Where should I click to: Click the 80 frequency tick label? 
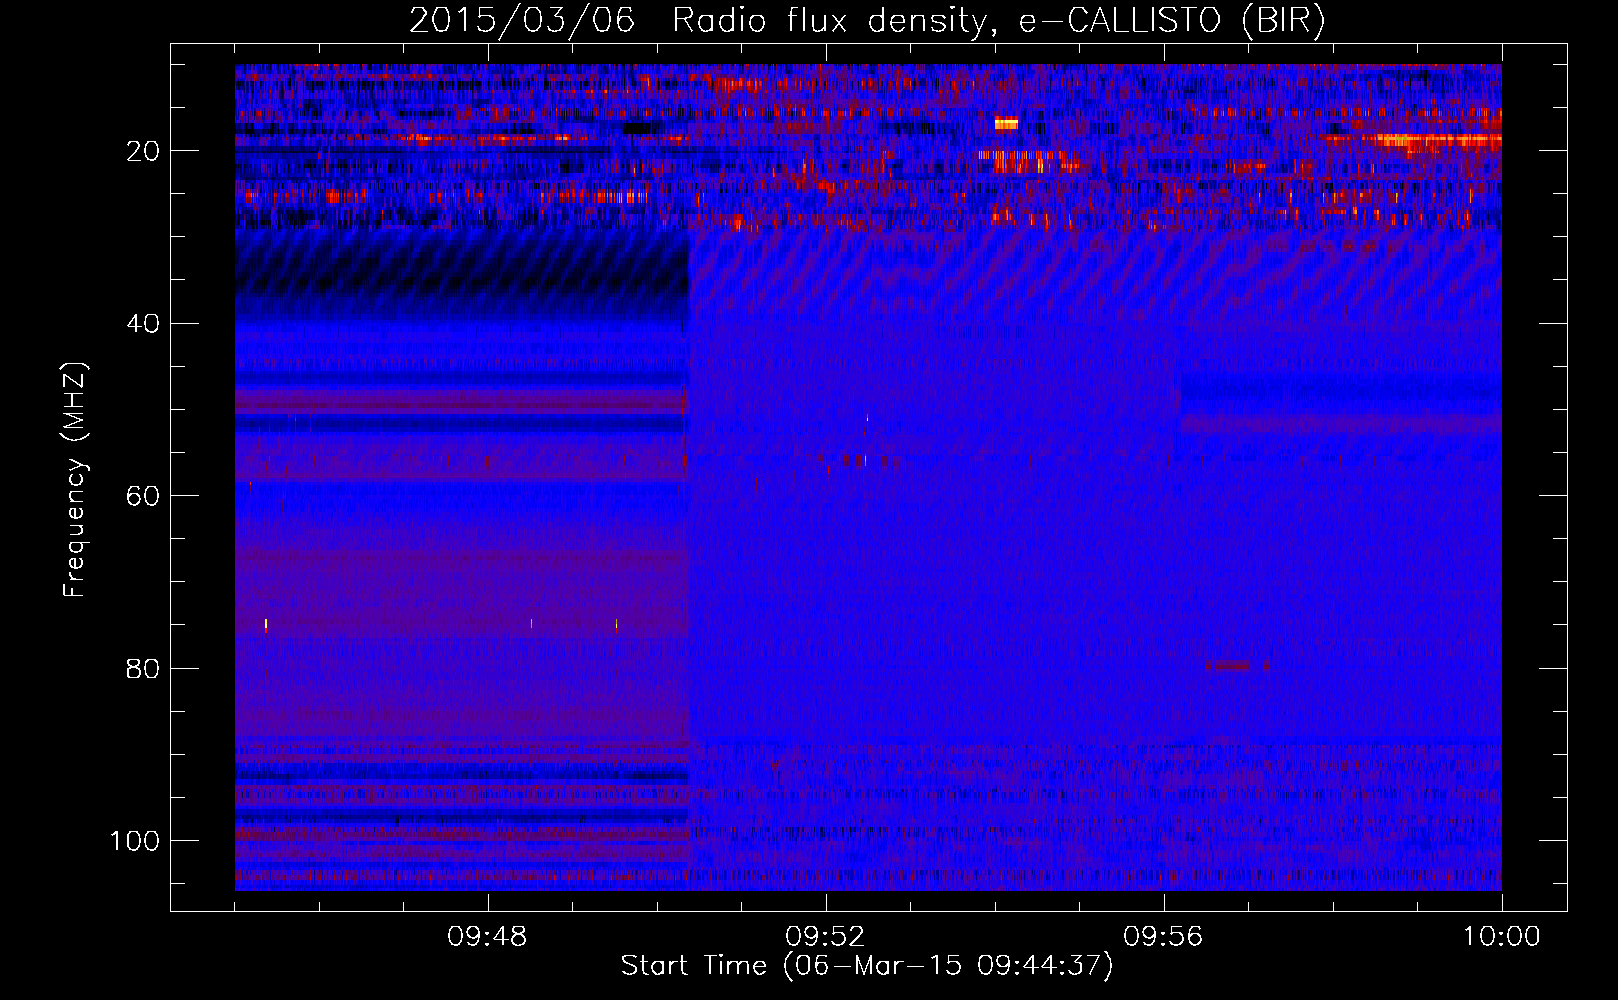coord(143,668)
